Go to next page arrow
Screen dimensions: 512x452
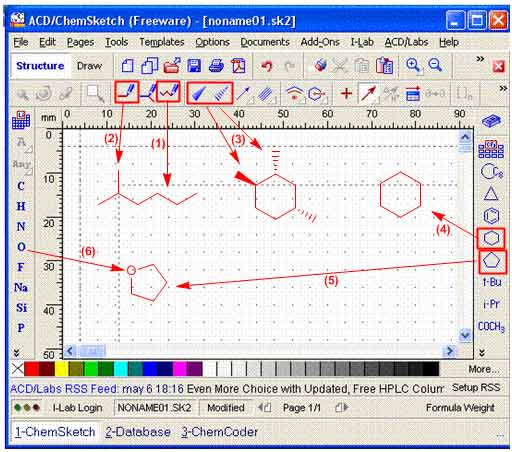click(342, 408)
